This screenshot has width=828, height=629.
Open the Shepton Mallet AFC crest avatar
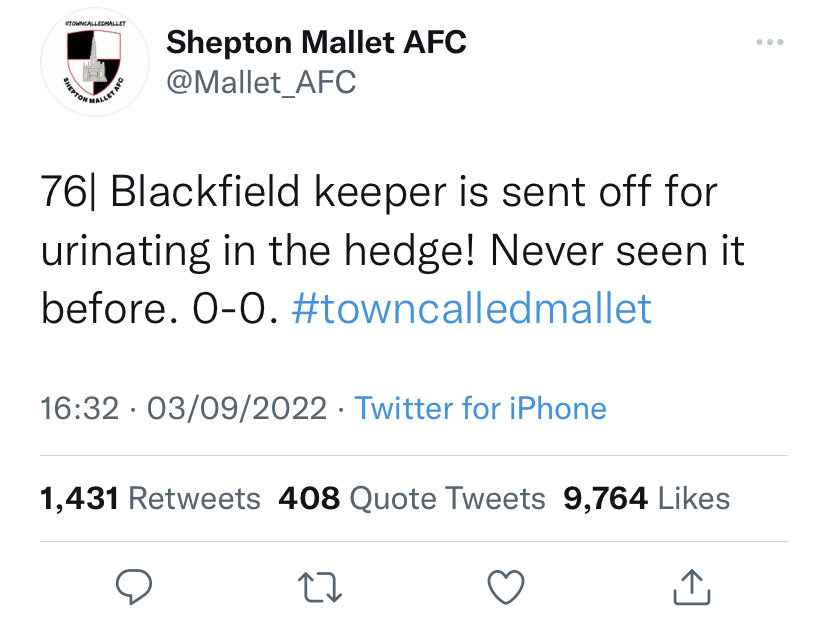94,65
